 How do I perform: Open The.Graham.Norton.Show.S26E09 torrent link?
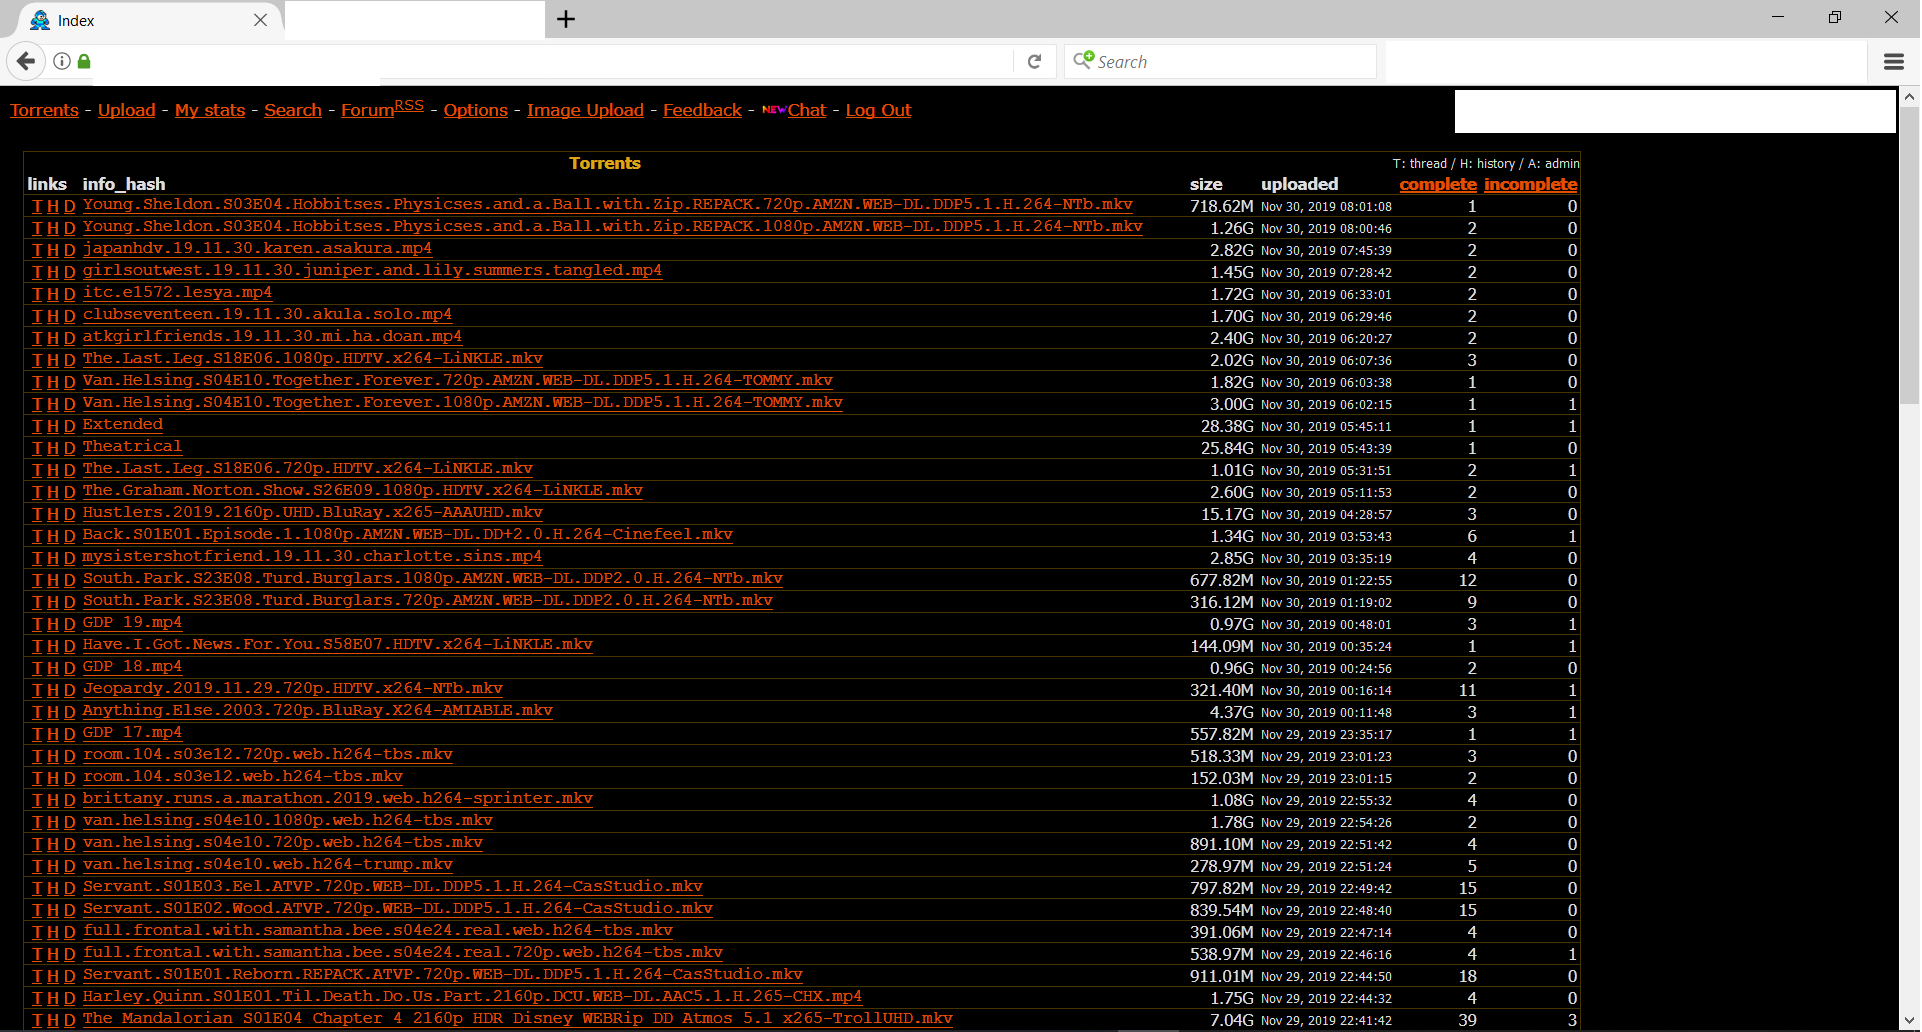point(362,491)
